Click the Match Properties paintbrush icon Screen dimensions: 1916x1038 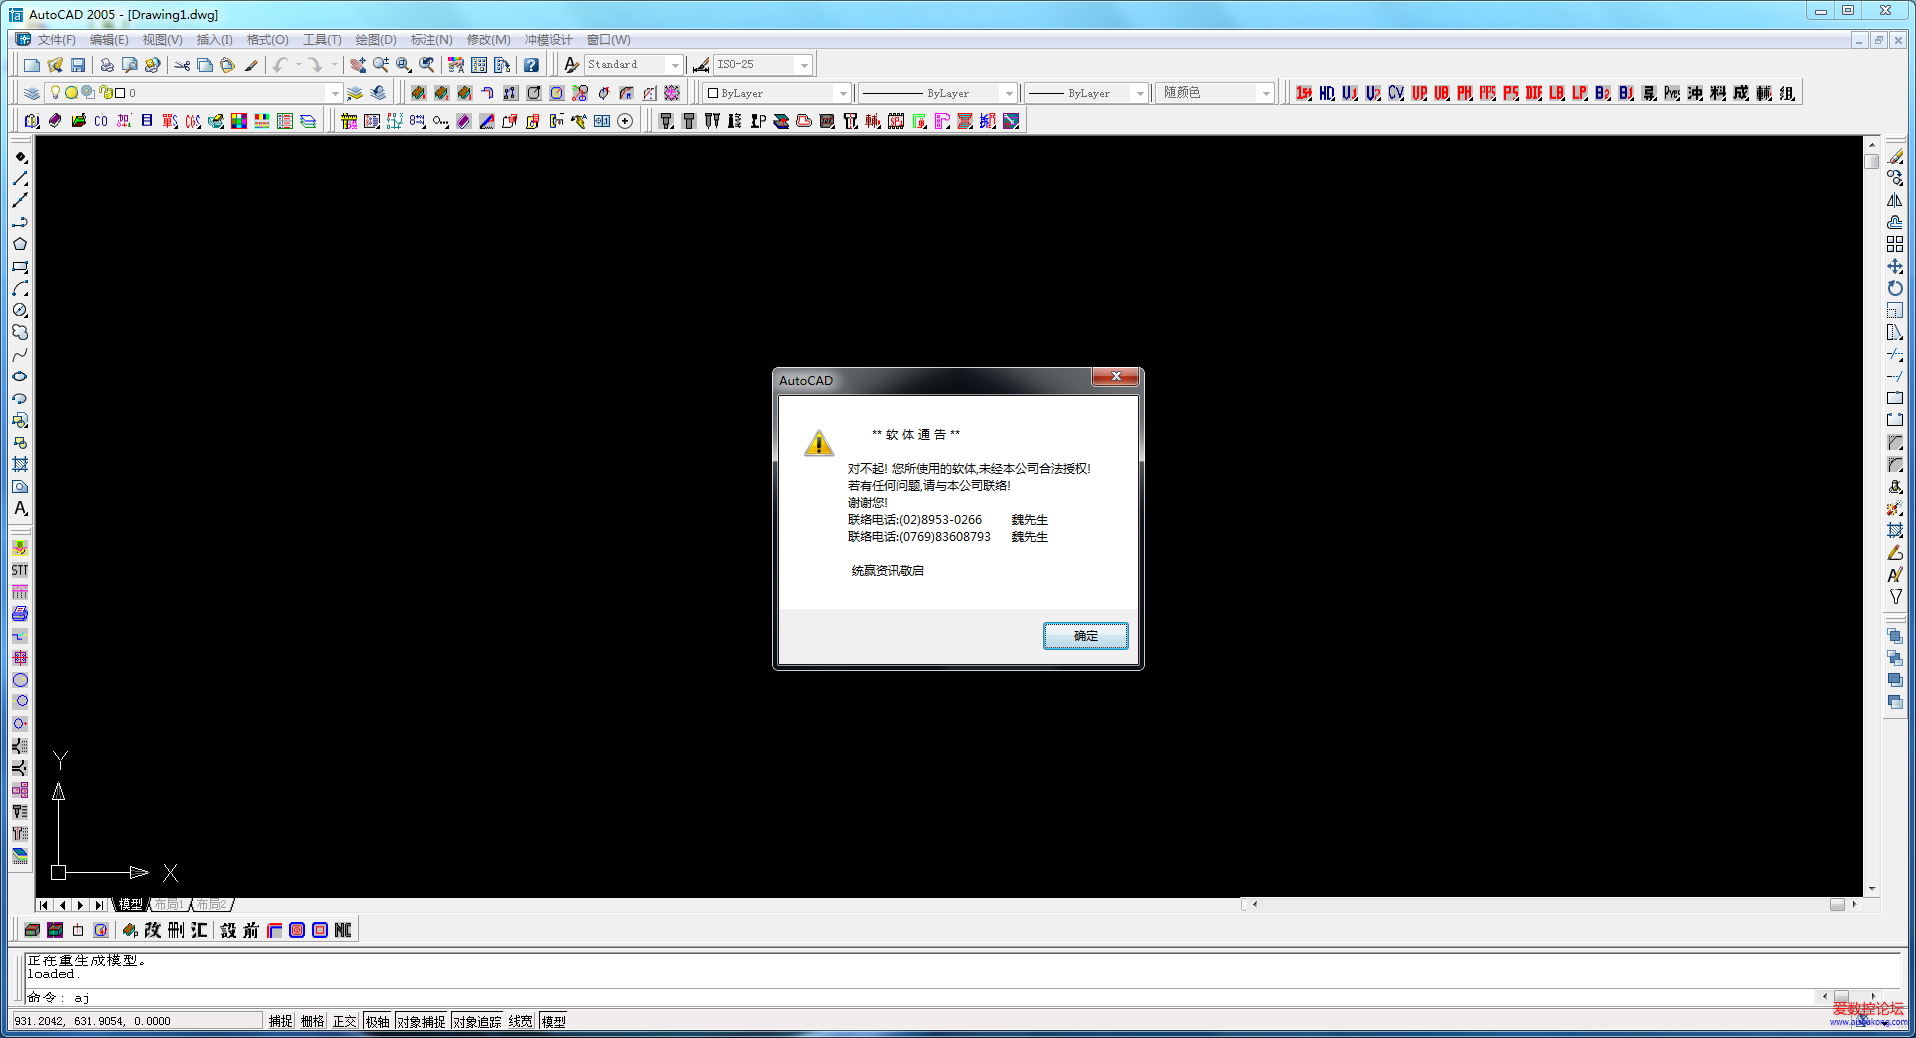pos(251,65)
